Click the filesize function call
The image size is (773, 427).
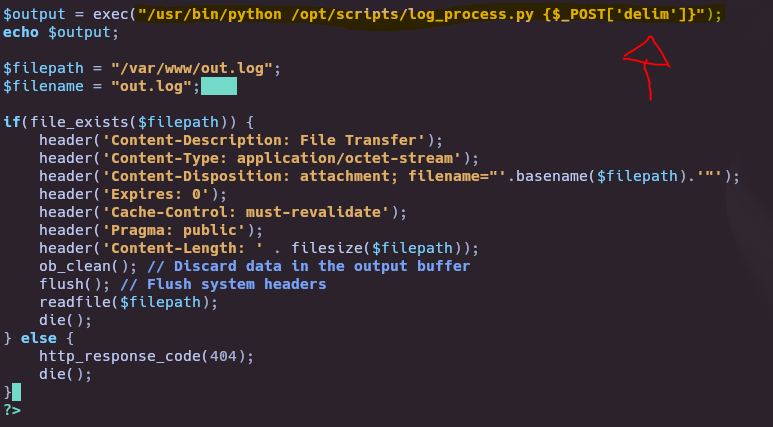click(376, 248)
